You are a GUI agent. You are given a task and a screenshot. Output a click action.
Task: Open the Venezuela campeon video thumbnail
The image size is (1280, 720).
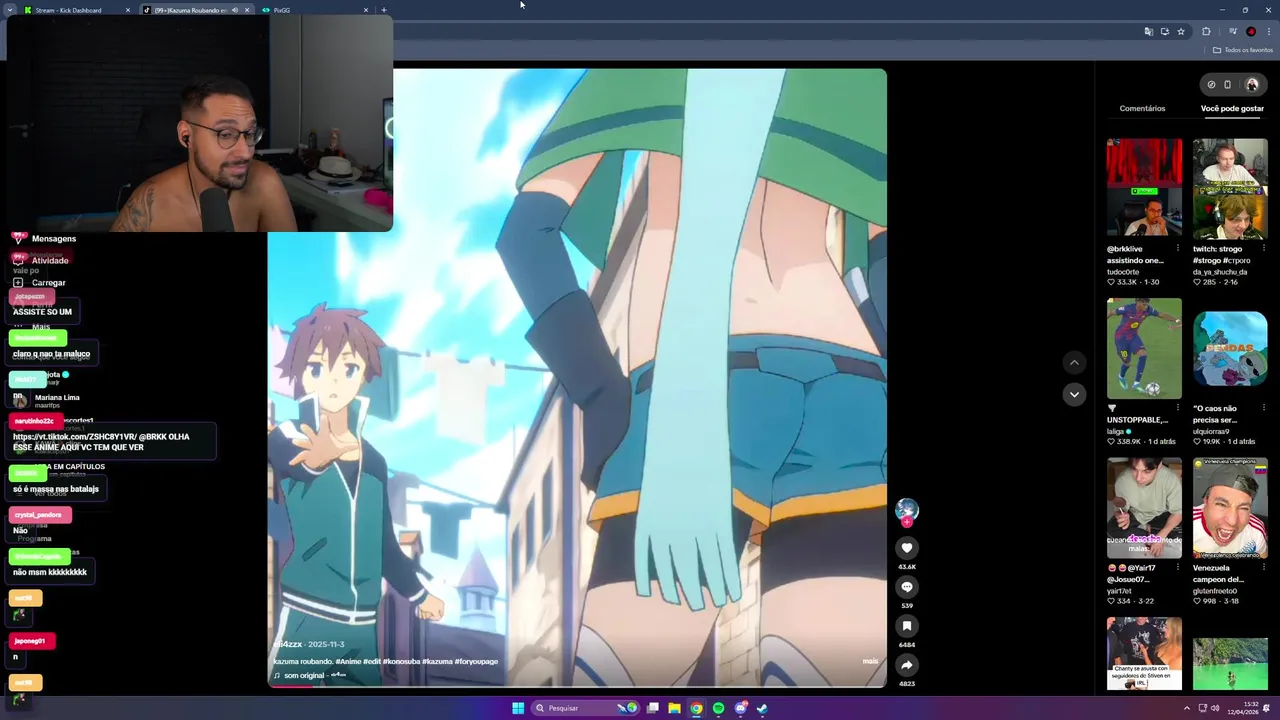coord(1230,508)
